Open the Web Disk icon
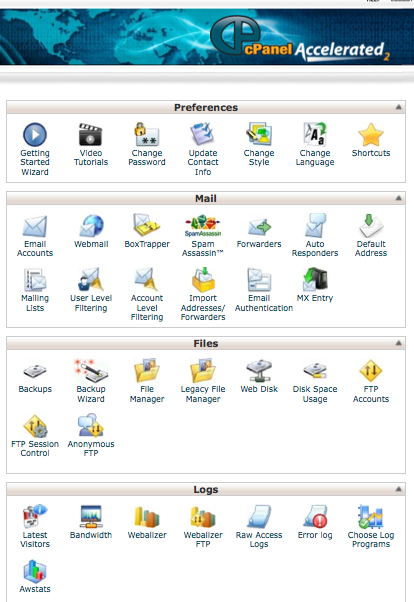The width and height of the screenshot is (414, 602). [x=259, y=370]
